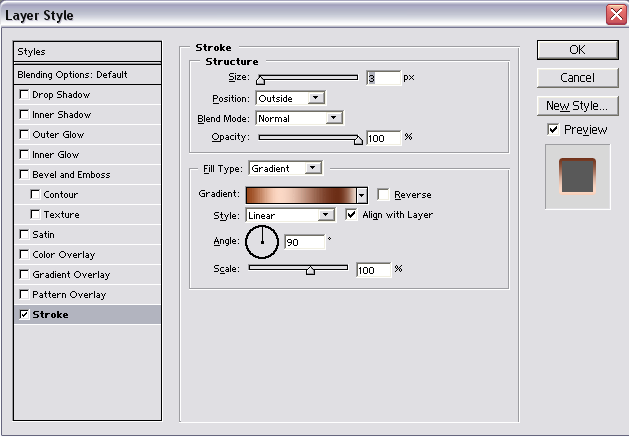The height and width of the screenshot is (437, 629).
Task: Enable the Gradient Overlay checkbox
Action: tap(24, 274)
